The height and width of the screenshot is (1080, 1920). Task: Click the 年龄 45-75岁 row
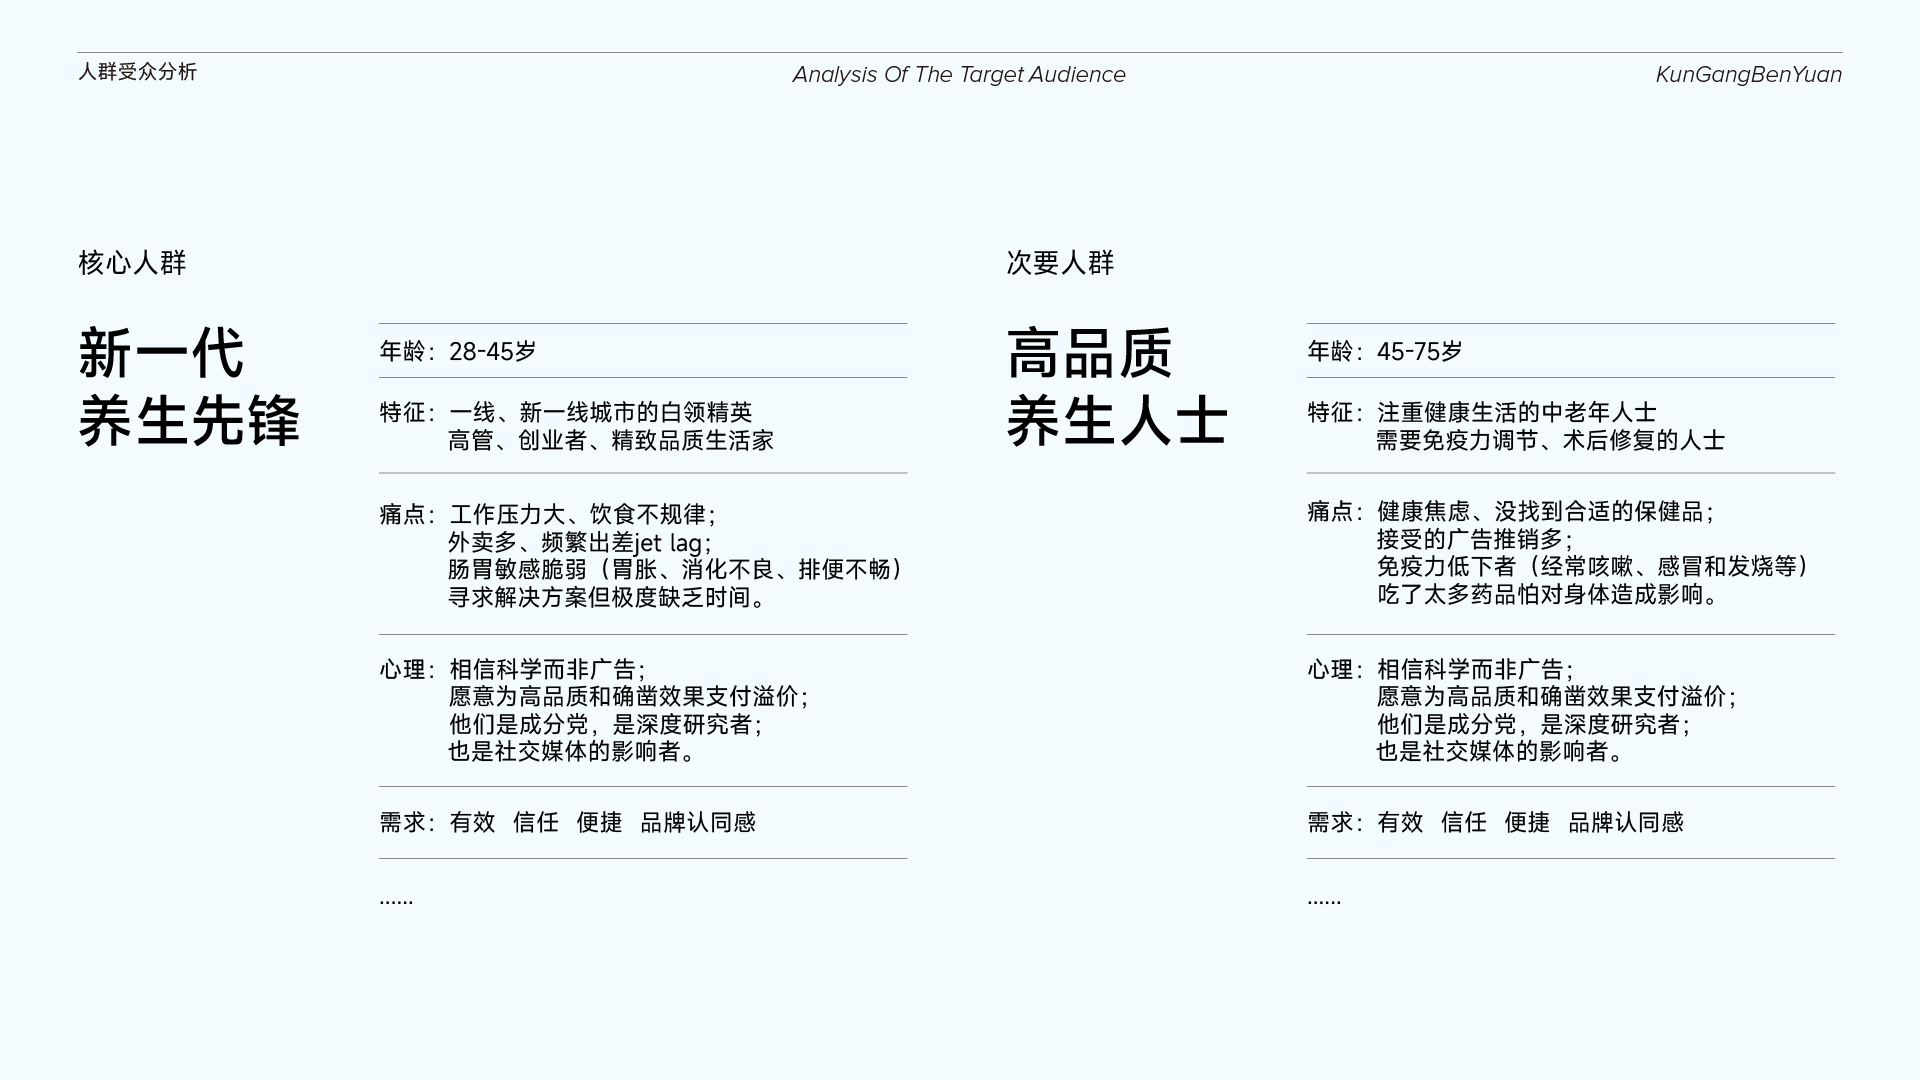[x=1385, y=351]
